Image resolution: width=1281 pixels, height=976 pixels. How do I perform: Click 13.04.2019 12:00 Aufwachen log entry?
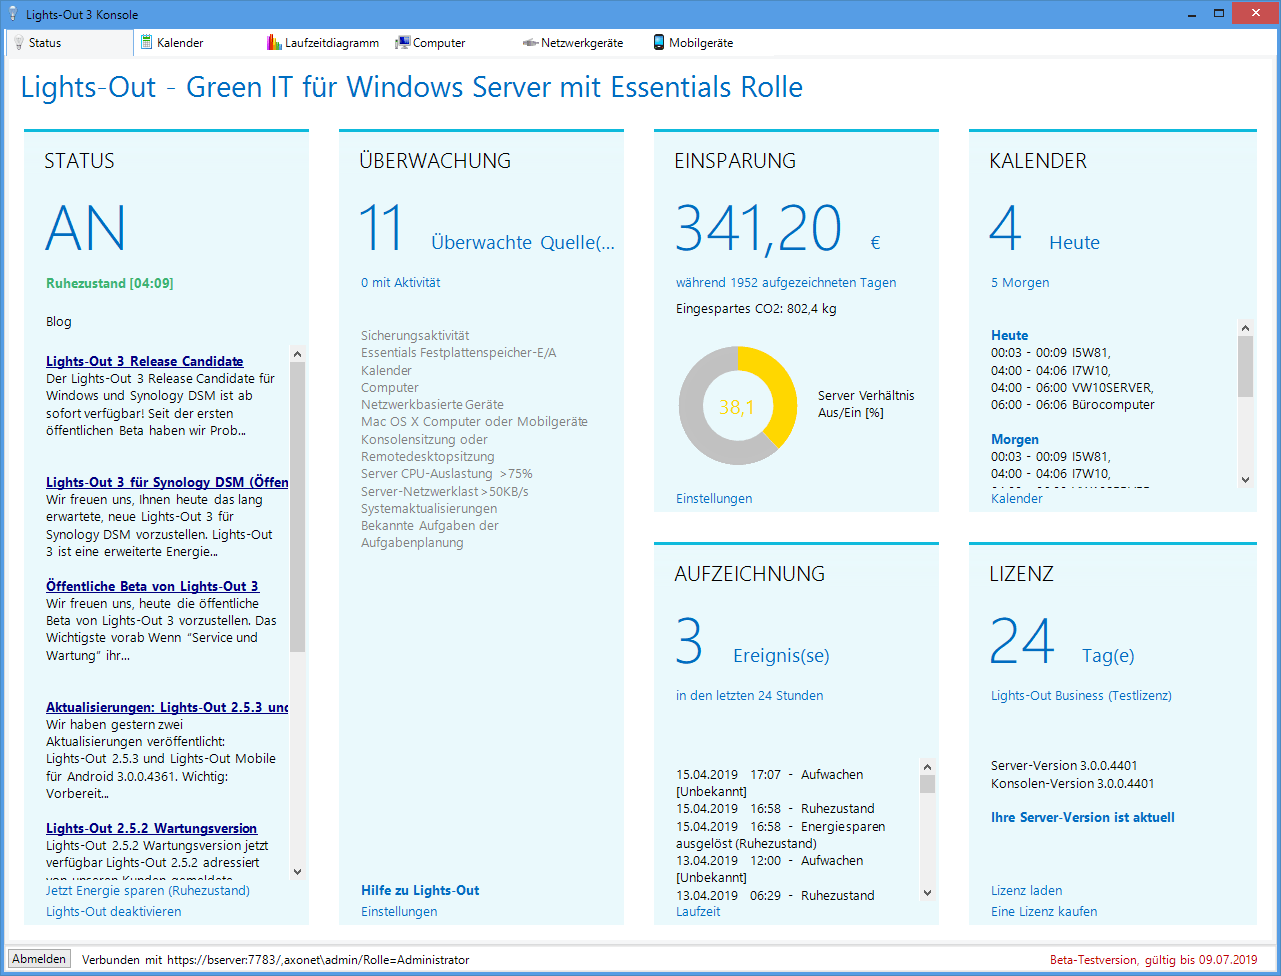pyautogui.click(x=770, y=869)
